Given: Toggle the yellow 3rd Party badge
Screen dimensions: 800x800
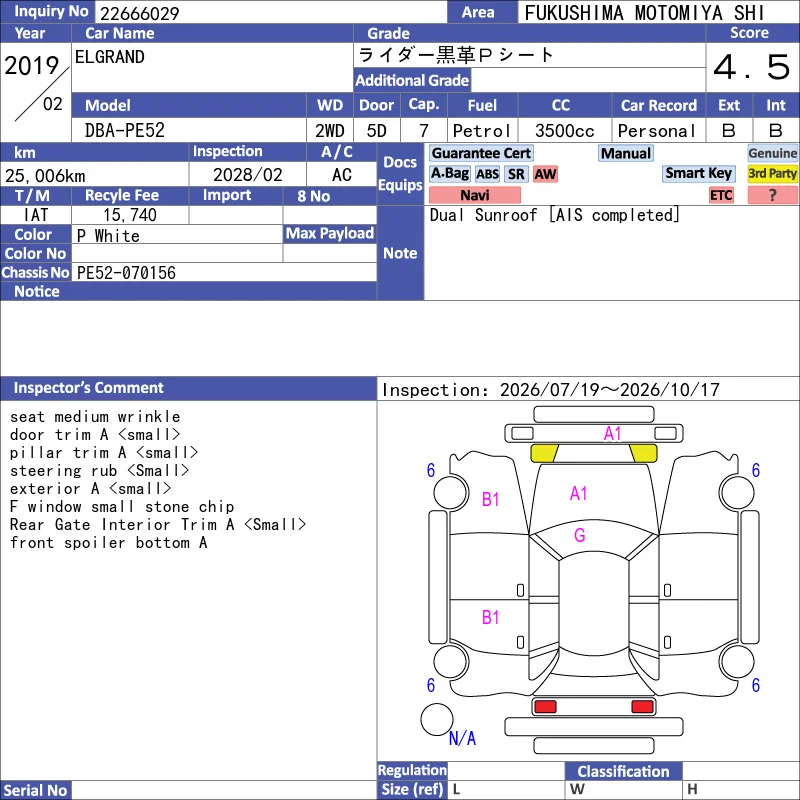Looking at the screenshot, I should click(x=772, y=173).
